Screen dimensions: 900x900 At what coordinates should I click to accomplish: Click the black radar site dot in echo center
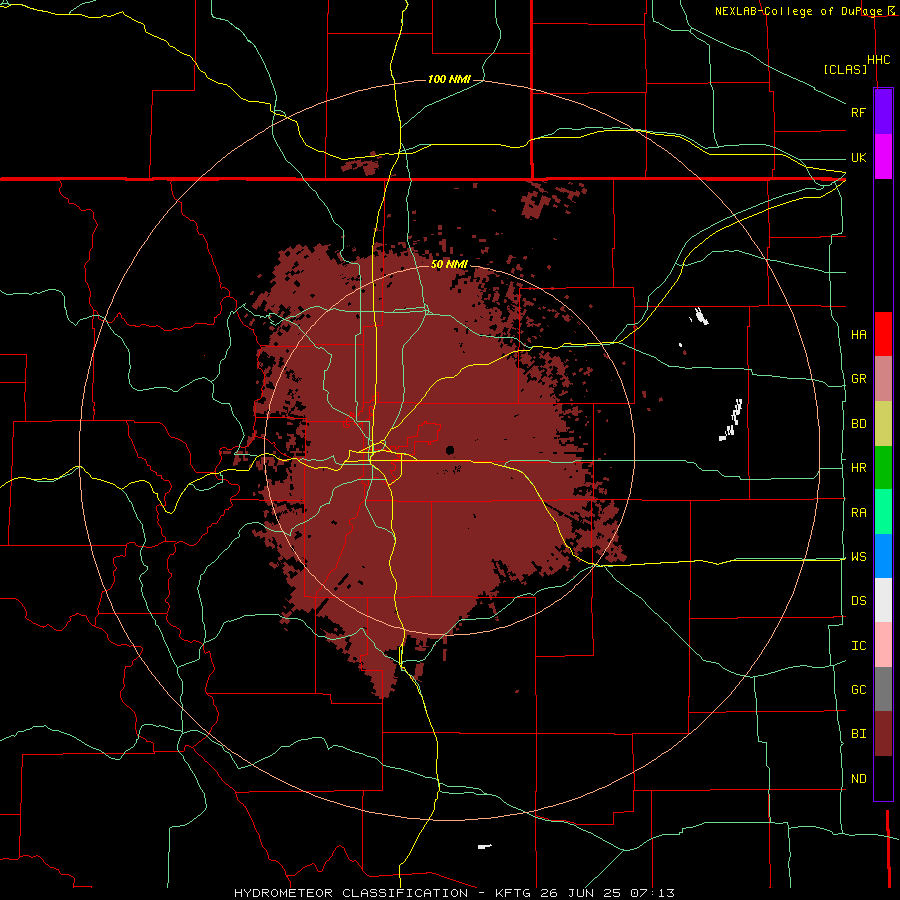coord(449,450)
